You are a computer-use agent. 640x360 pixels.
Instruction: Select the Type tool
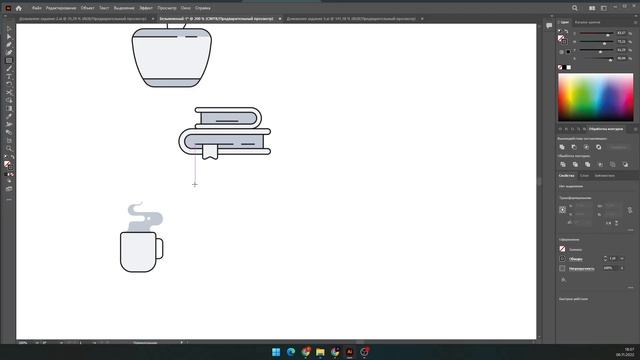tap(9, 76)
